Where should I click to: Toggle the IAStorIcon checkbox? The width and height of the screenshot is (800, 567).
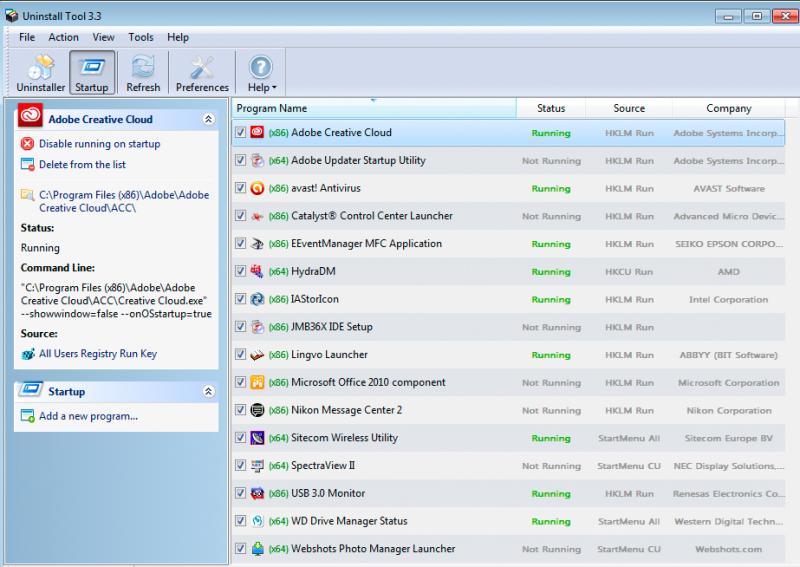pos(240,299)
